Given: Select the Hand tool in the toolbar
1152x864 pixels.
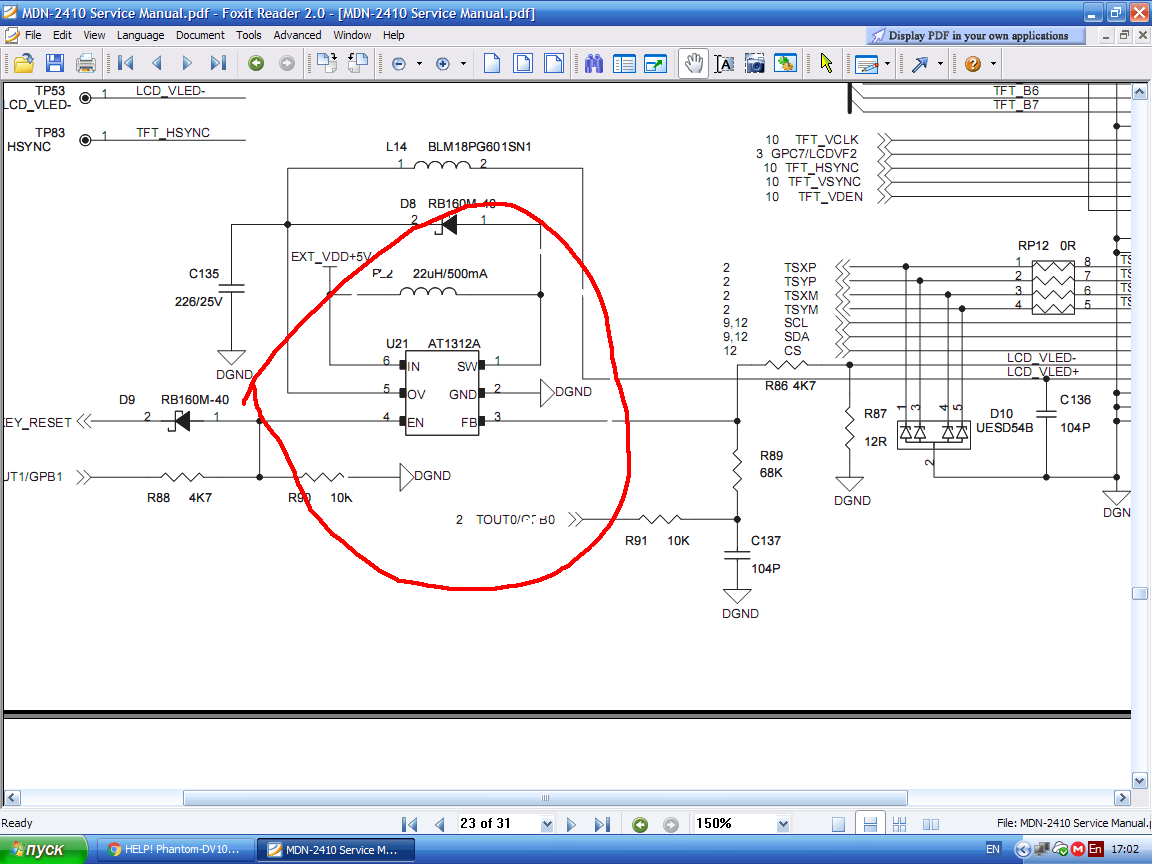Looking at the screenshot, I should 692,63.
